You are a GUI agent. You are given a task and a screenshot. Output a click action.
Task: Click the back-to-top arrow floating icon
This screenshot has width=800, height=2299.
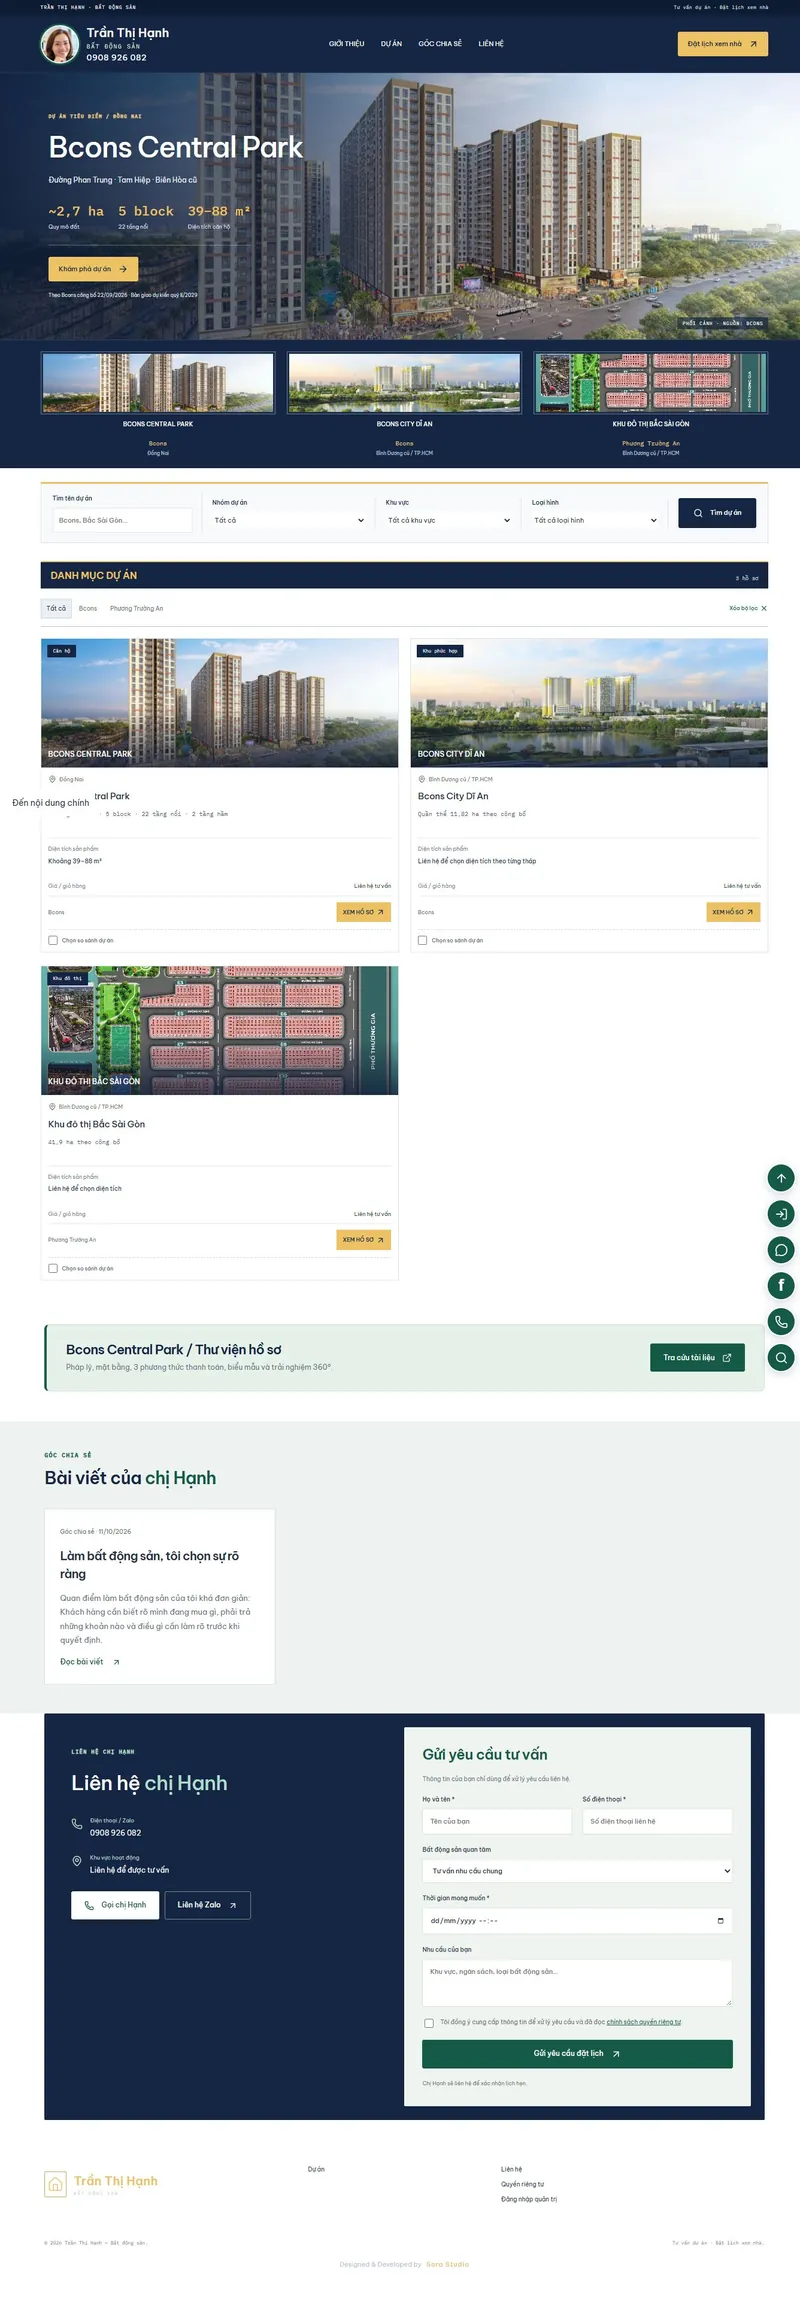(x=781, y=1178)
